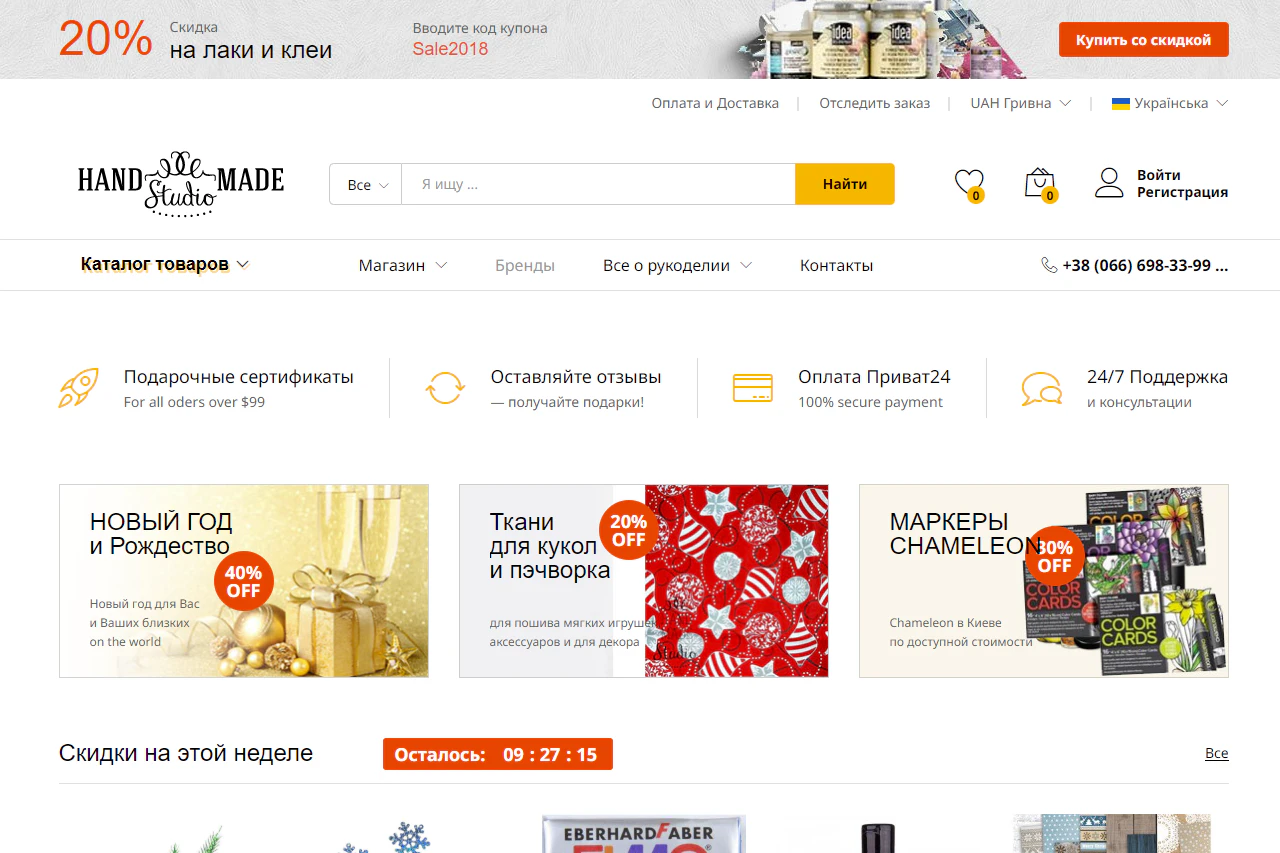Expand the Каталог товаров menu

(x=165, y=265)
